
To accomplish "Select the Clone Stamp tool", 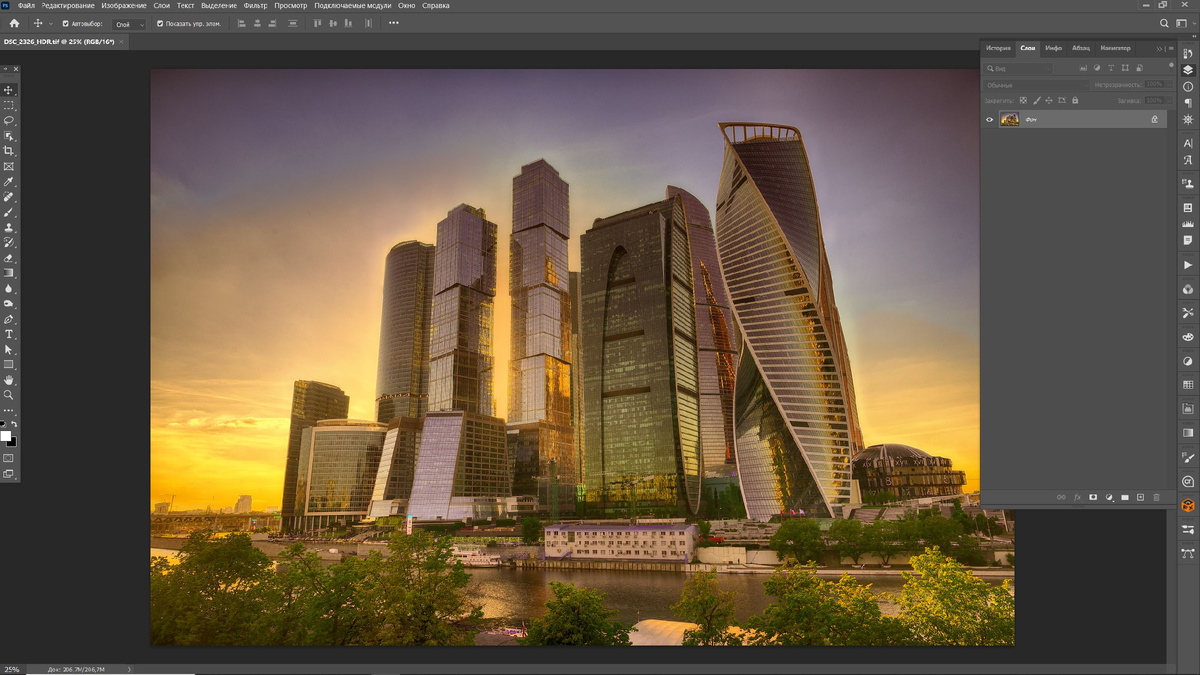I will pyautogui.click(x=10, y=227).
